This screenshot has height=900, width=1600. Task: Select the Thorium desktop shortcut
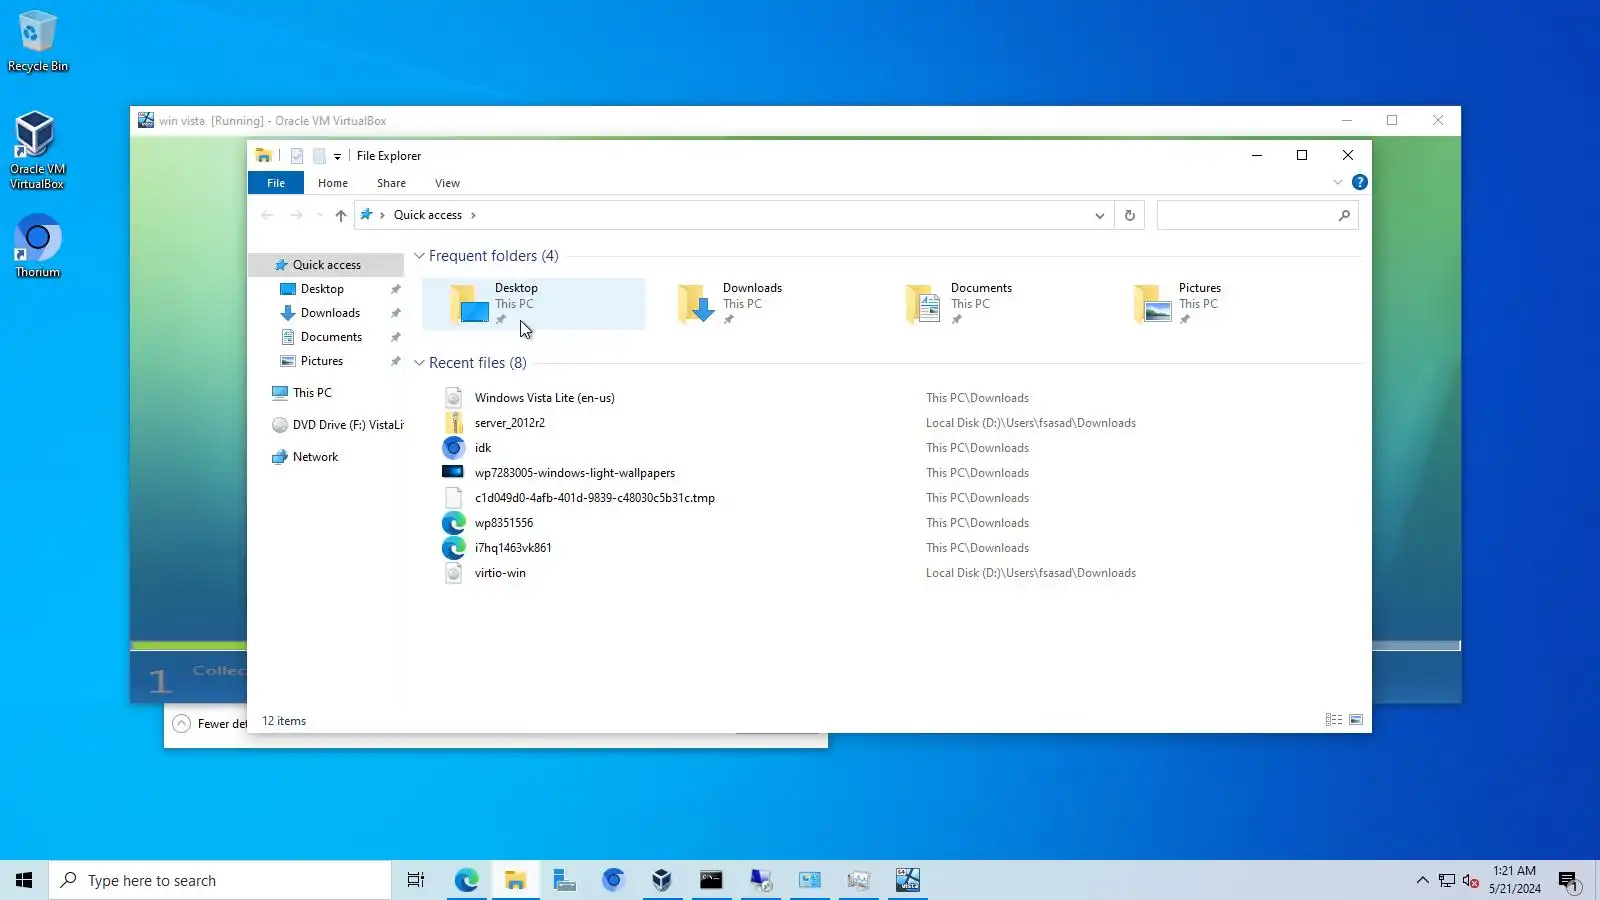click(x=37, y=246)
